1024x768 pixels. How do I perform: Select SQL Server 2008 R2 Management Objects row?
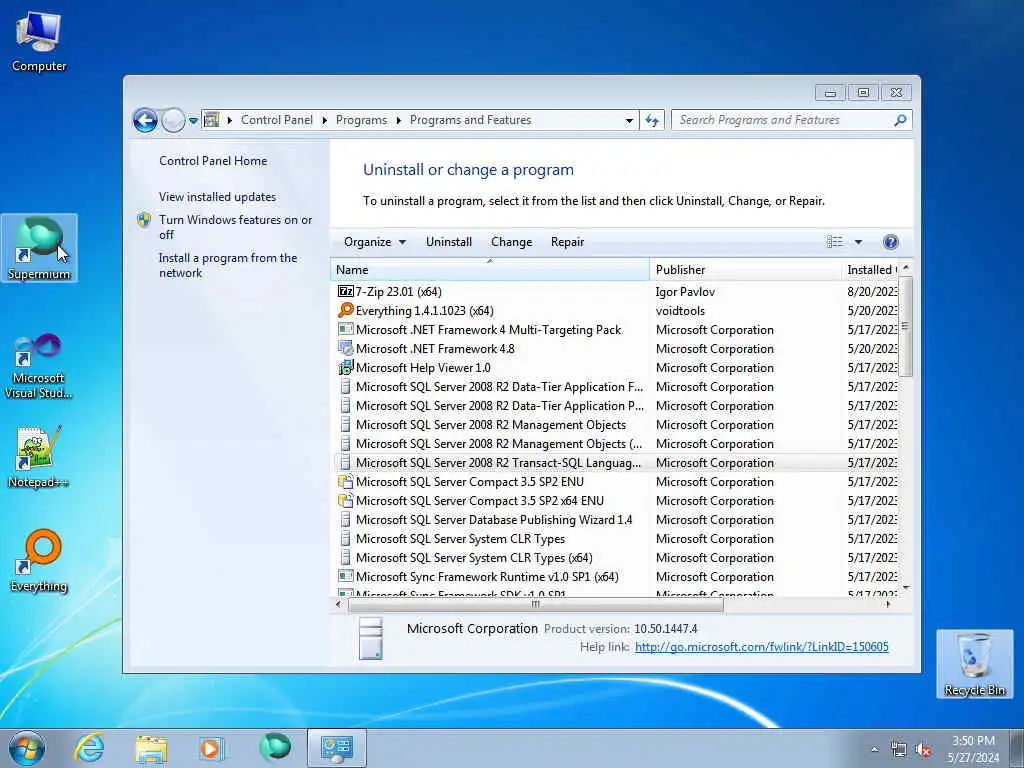pos(615,424)
